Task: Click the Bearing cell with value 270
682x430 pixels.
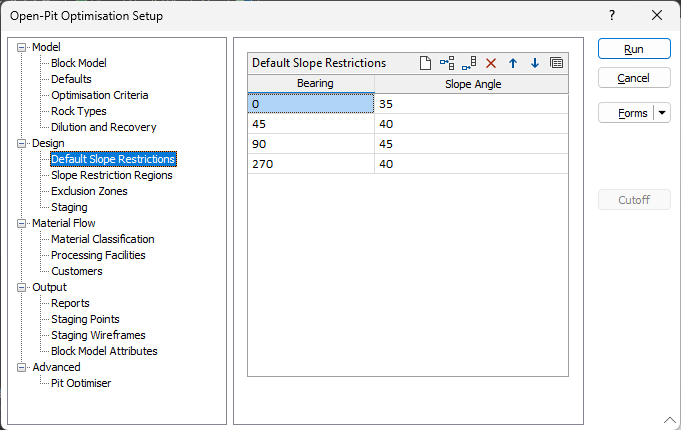Action: coord(311,163)
